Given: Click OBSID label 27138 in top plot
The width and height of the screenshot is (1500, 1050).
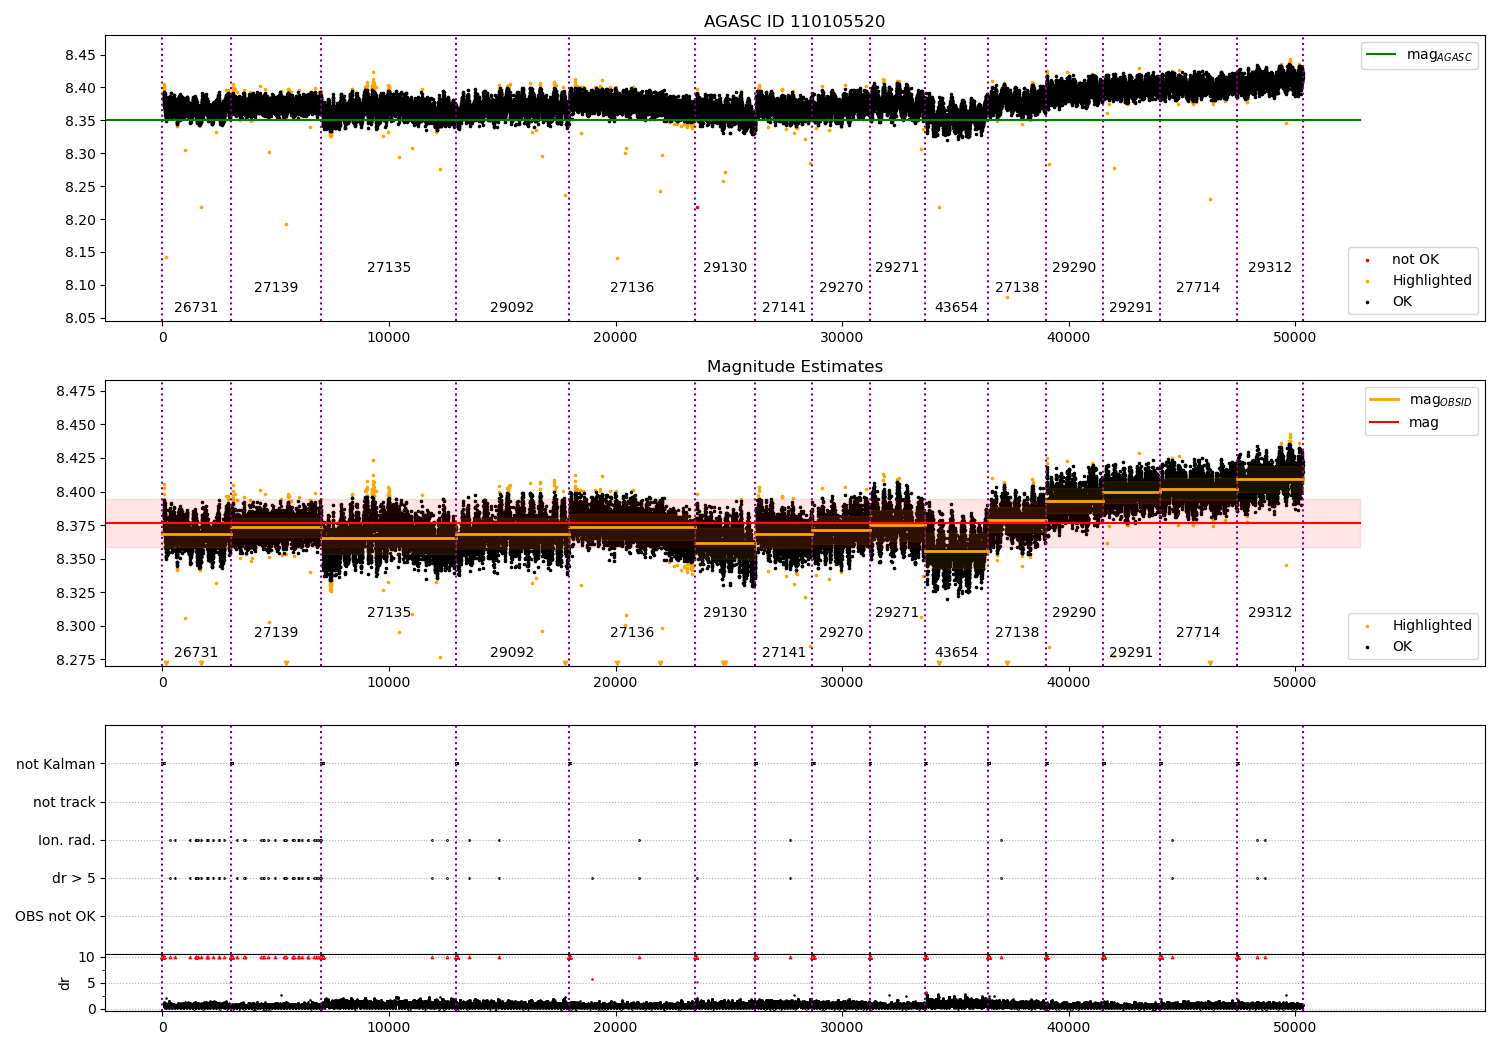Looking at the screenshot, I should coord(1017,287).
